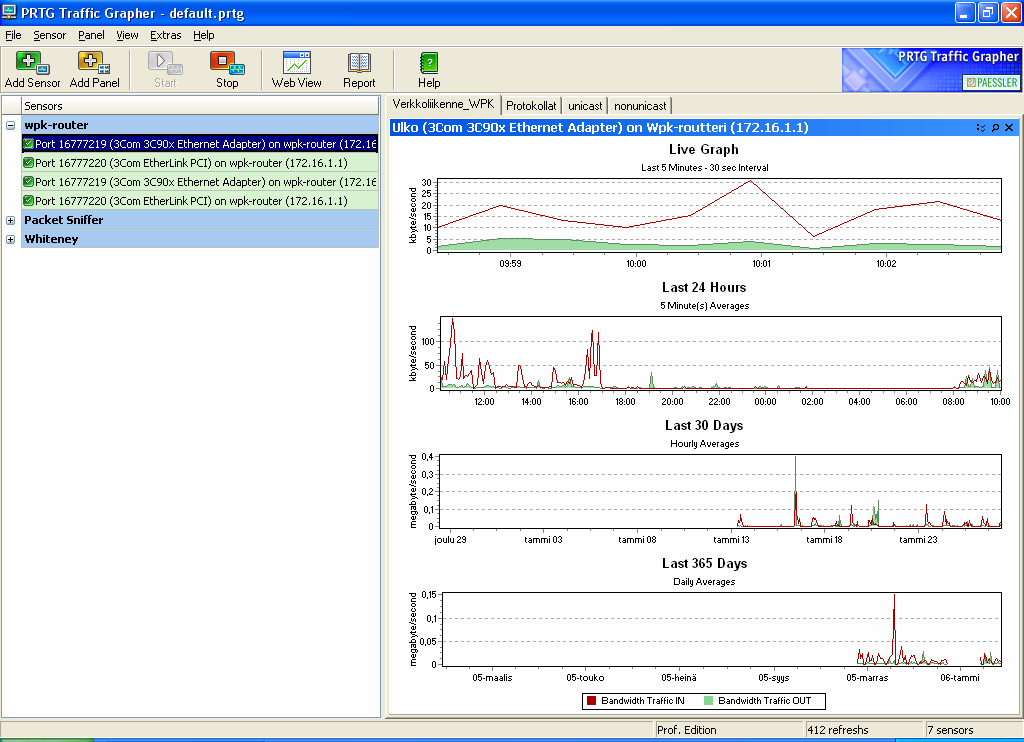Image resolution: width=1024 pixels, height=742 pixels.
Task: Click the "Daily Averages" subtitle
Action: [705, 582]
